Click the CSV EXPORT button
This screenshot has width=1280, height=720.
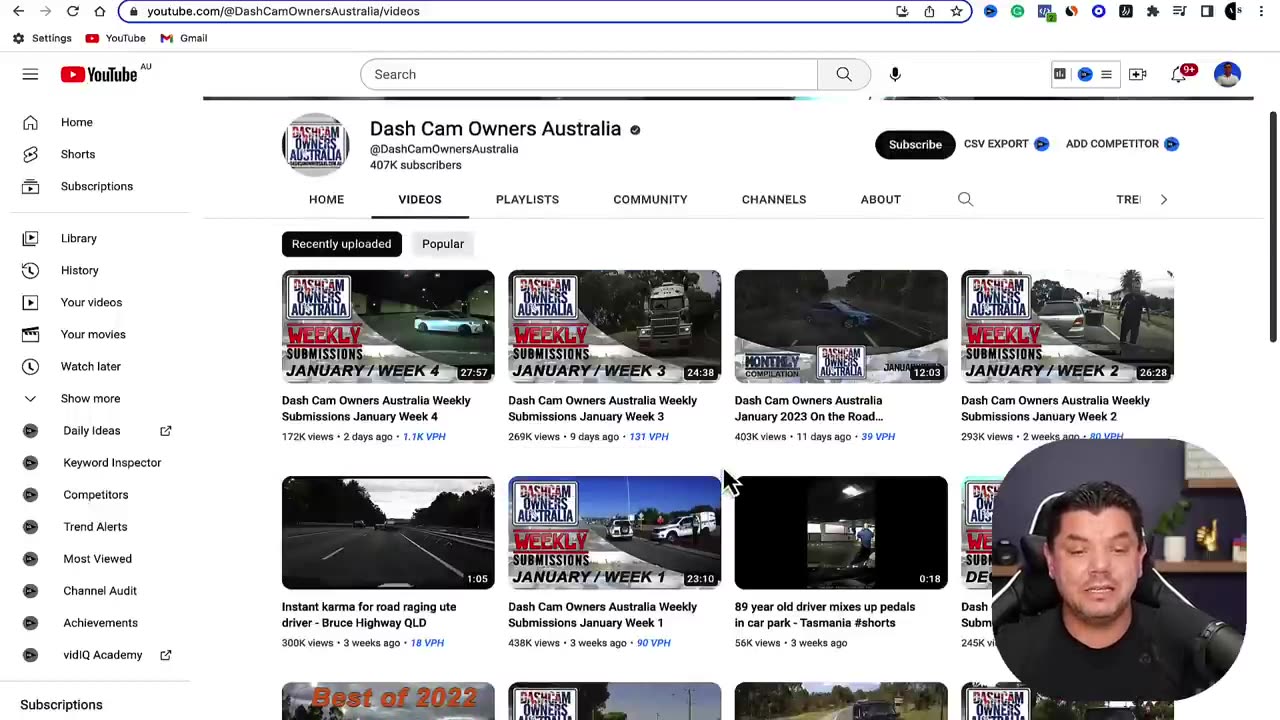[1006, 144]
